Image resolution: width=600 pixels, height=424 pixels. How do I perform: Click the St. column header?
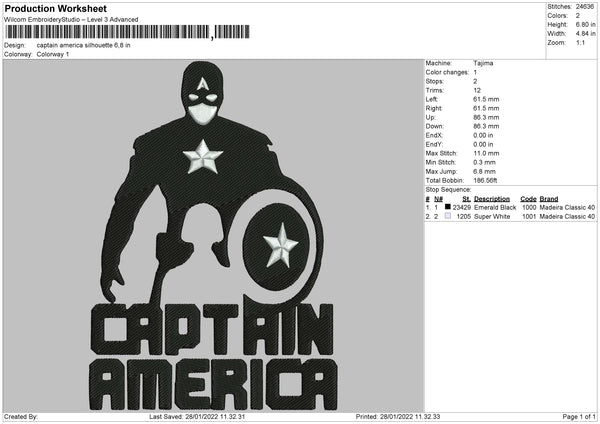466,198
